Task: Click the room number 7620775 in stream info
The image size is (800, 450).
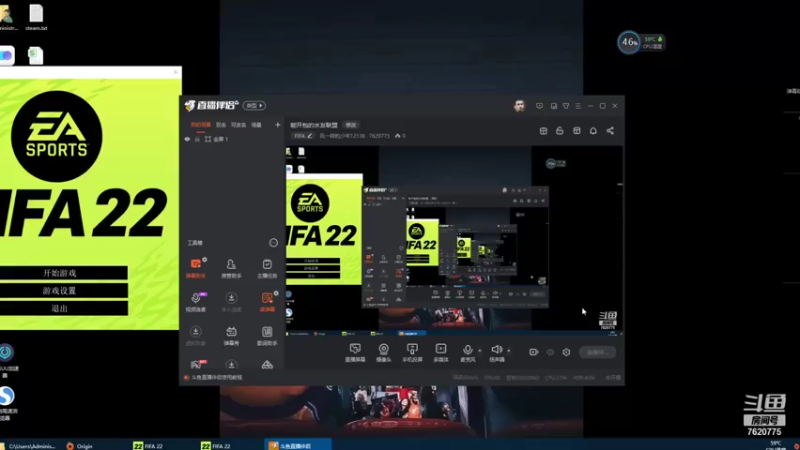Action: point(379,136)
